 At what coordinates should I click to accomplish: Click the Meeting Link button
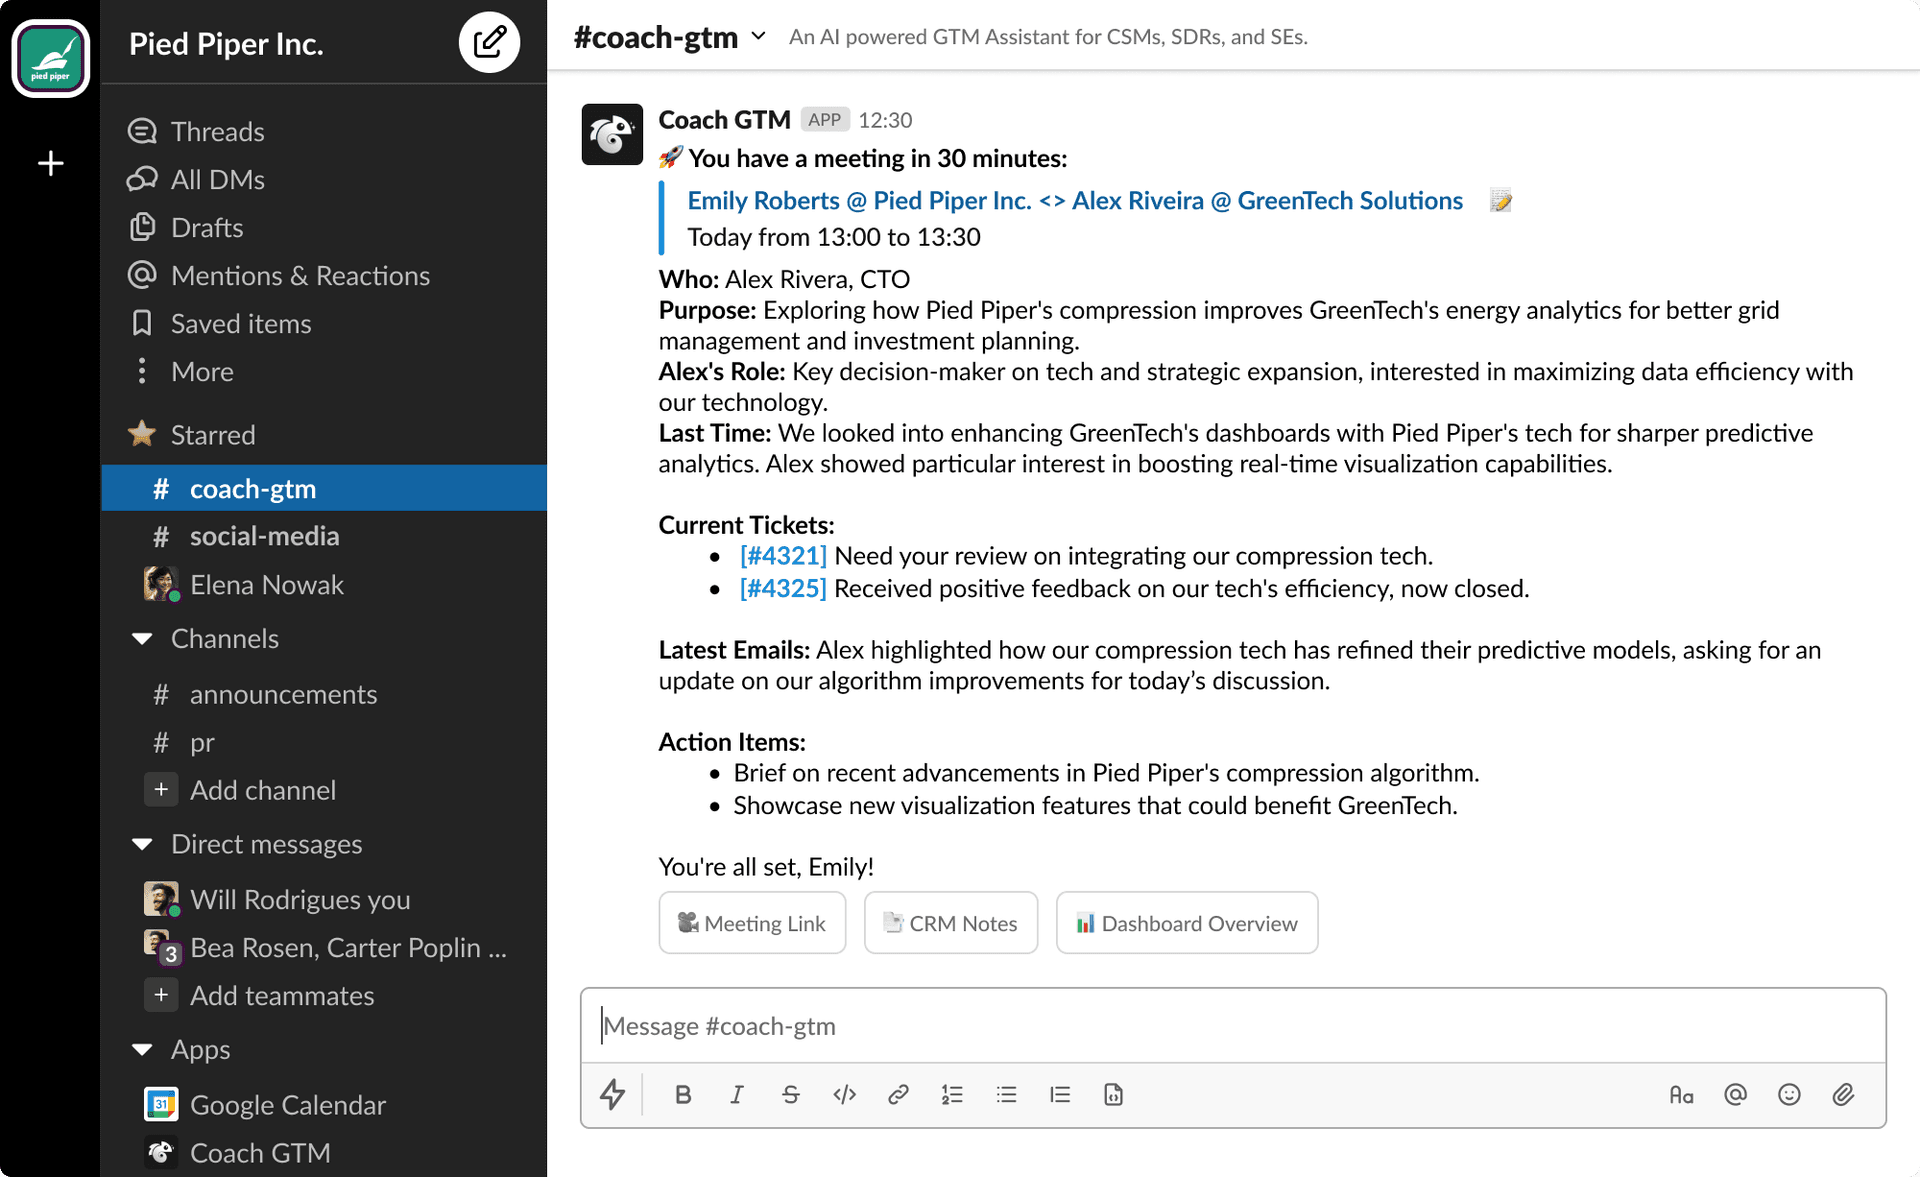click(x=752, y=923)
